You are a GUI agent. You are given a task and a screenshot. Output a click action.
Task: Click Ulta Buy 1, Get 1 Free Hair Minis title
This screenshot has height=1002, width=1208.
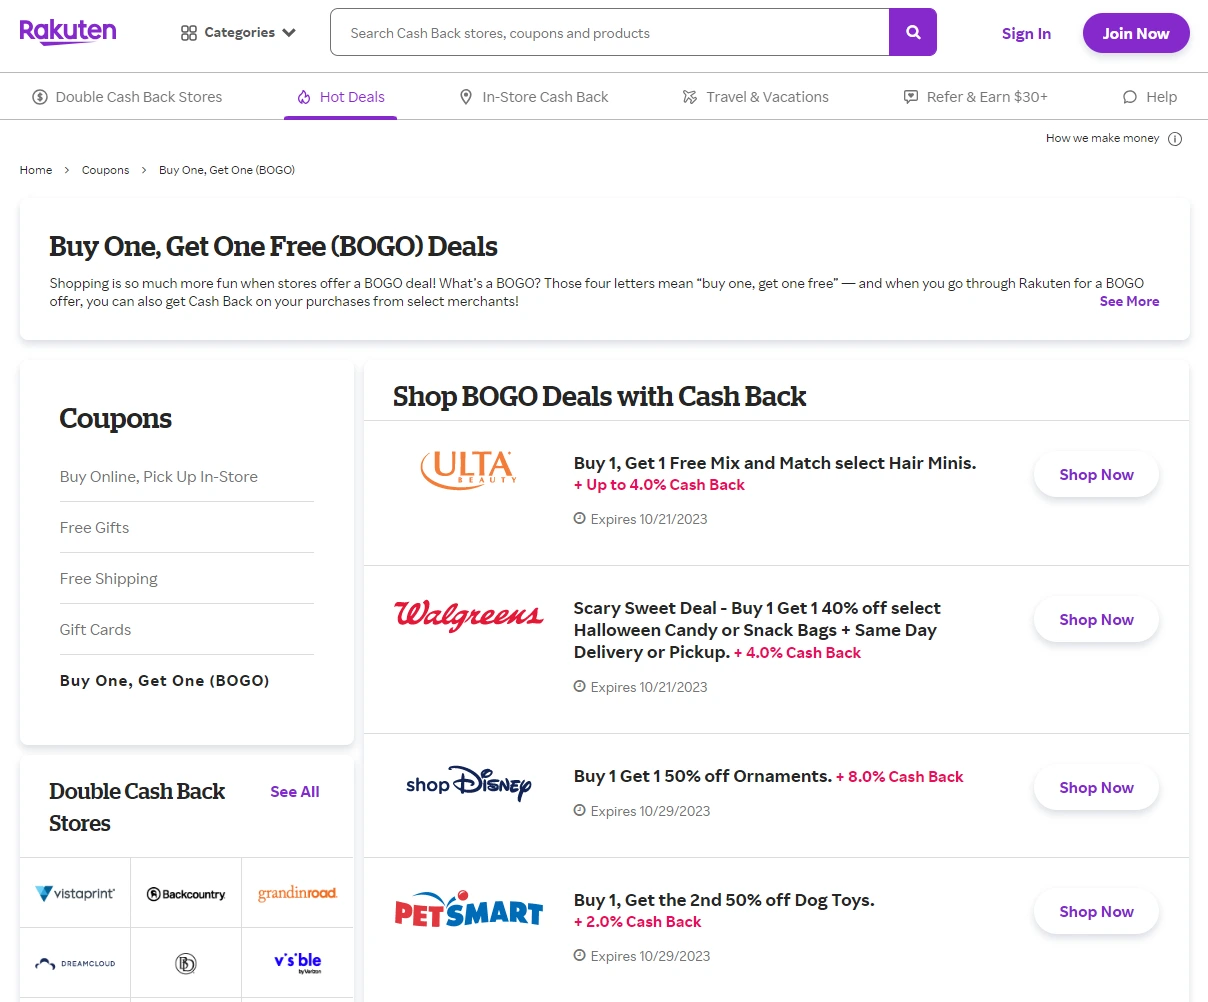pyautogui.click(x=775, y=463)
